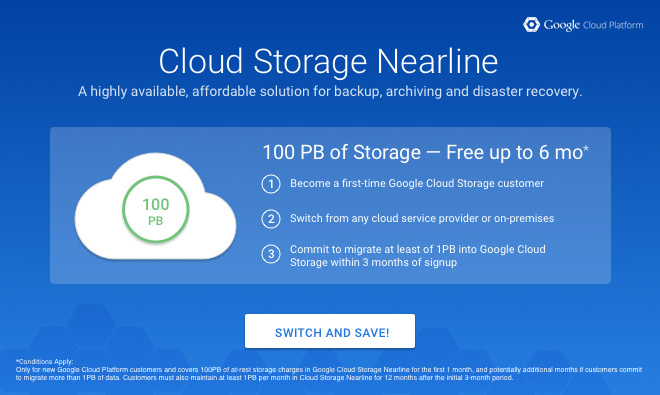Image resolution: width=660 pixels, height=395 pixels.
Task: Click the fine print paragraph about new customers
Action: [x=329, y=374]
